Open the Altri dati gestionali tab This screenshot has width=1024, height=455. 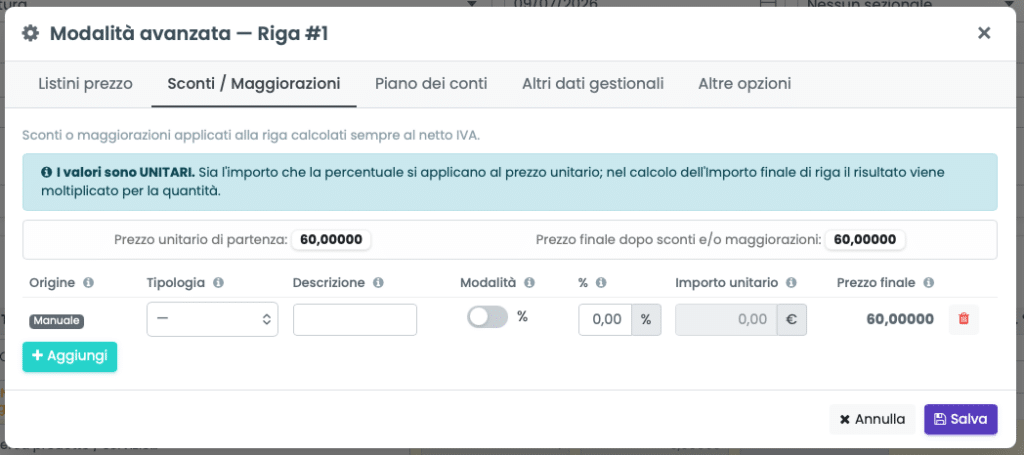point(593,84)
